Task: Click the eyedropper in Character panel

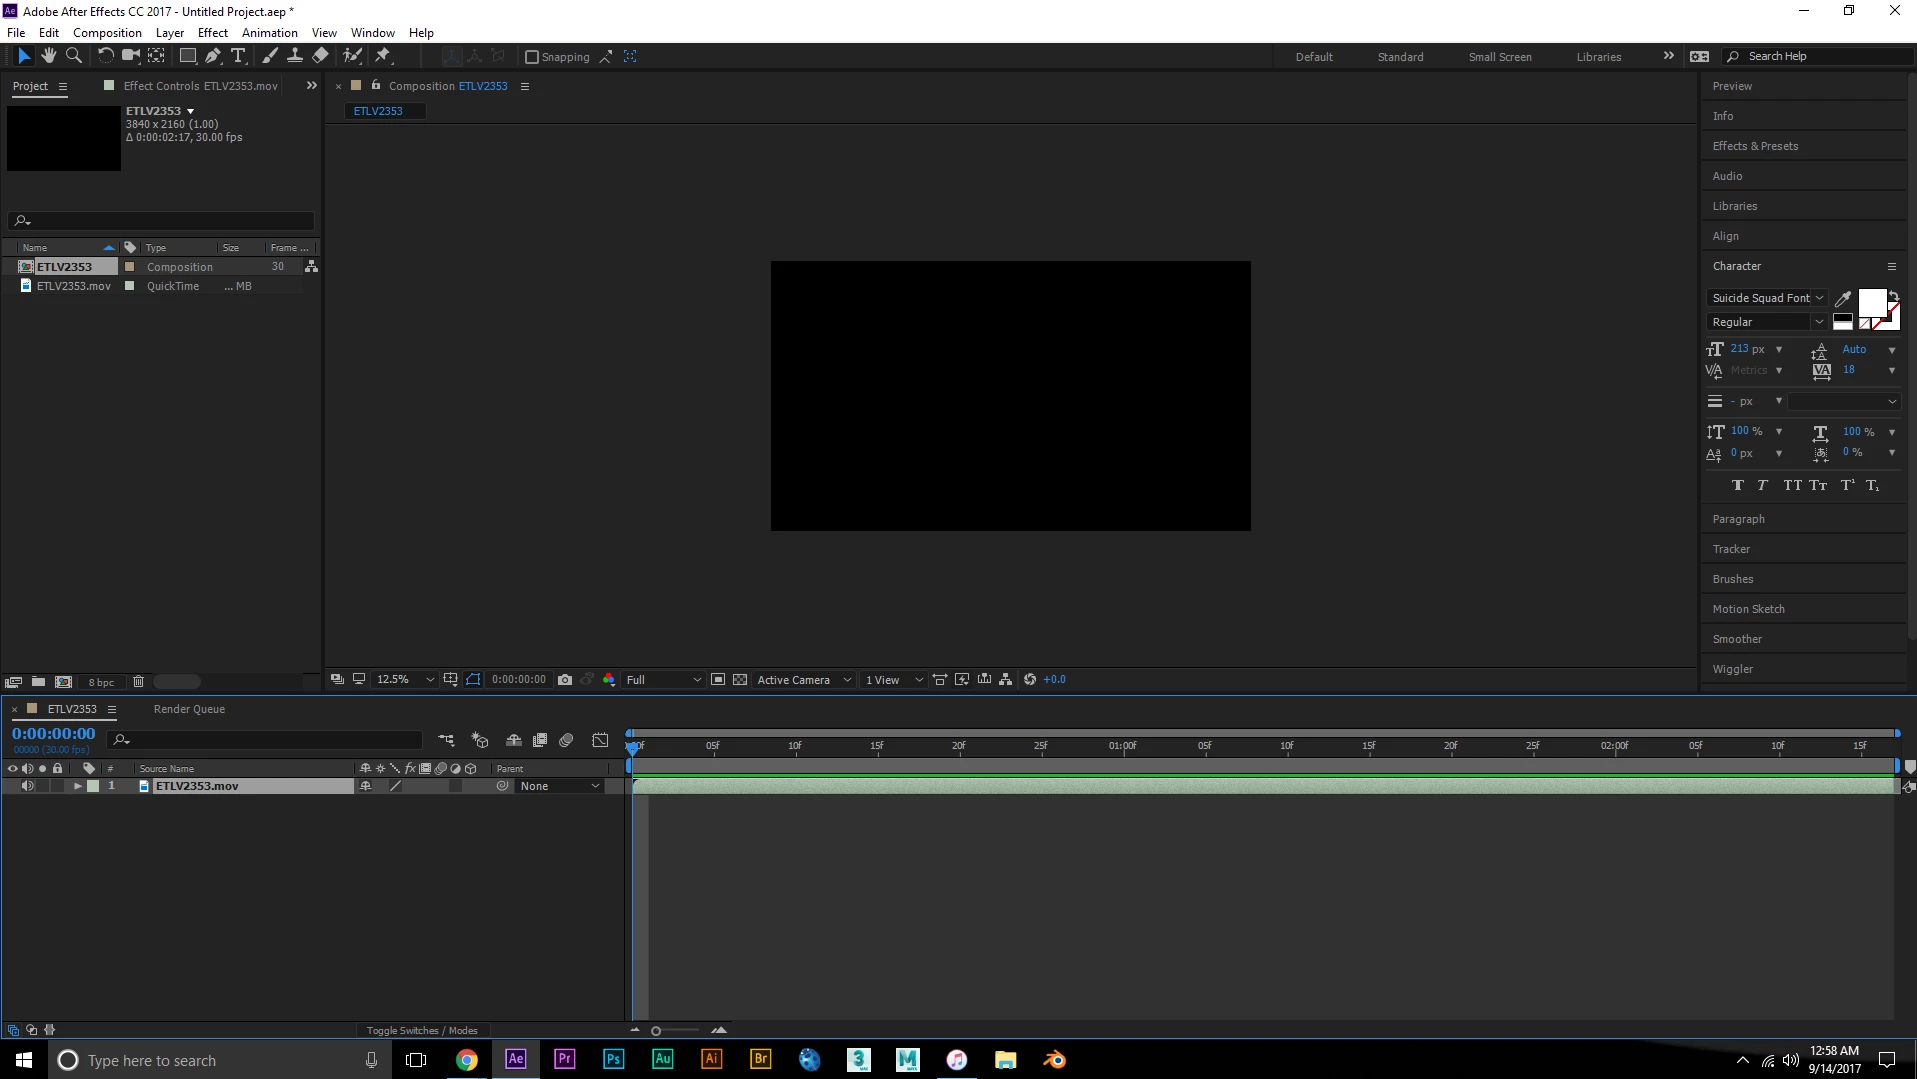Action: [1842, 299]
